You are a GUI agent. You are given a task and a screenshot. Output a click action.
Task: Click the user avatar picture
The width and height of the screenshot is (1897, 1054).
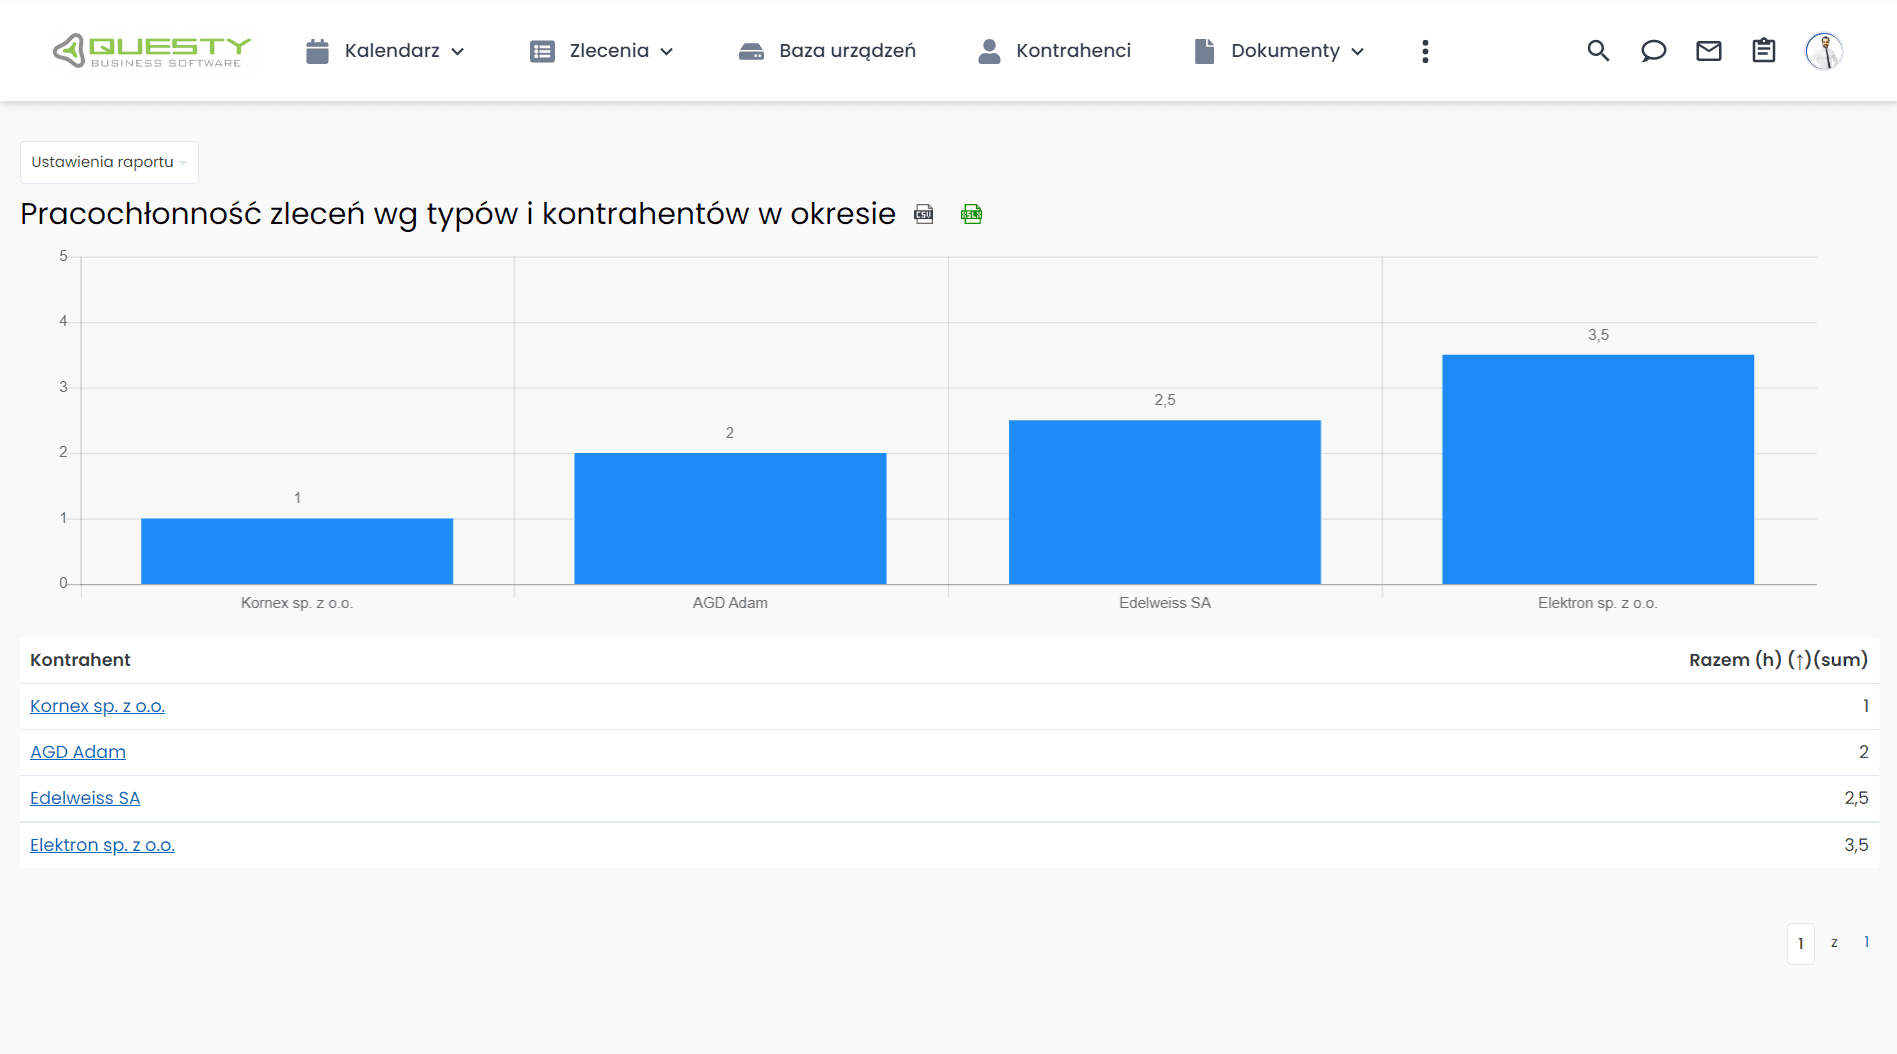point(1824,51)
